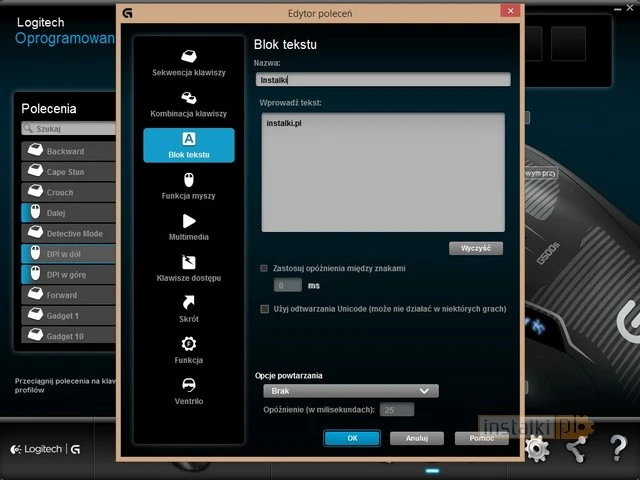Close the Edytor poleceń dialog
The height and width of the screenshot is (480, 640).
point(510,11)
